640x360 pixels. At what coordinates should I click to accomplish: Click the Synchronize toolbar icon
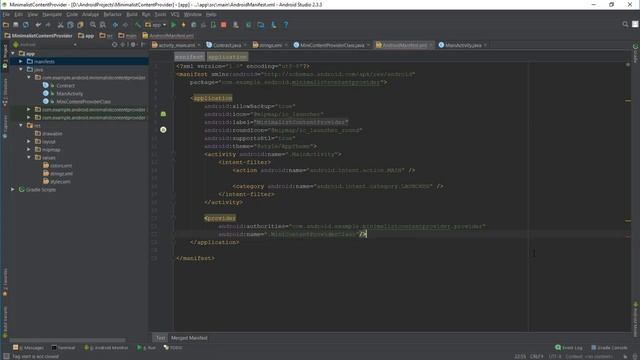26,25
